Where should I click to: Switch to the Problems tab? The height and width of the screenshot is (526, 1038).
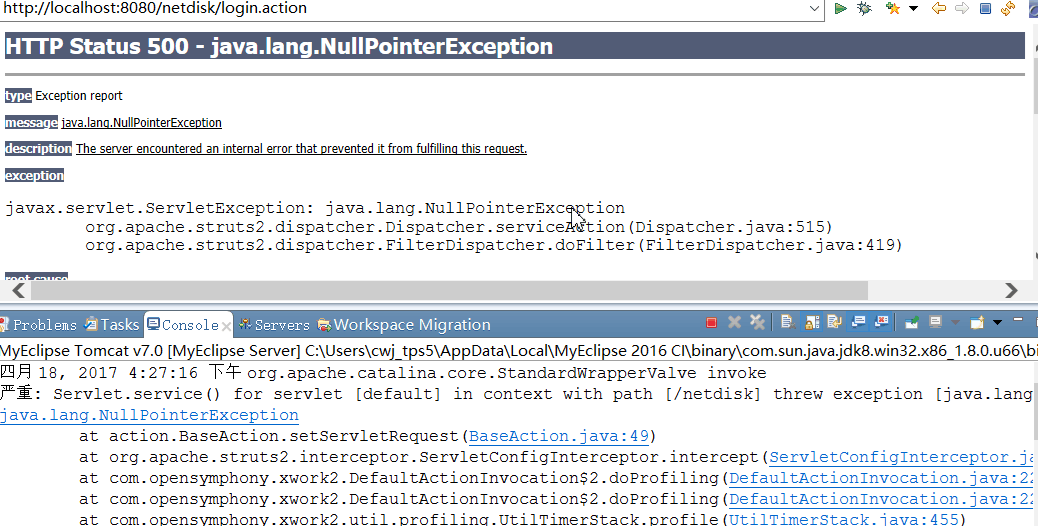click(39, 325)
